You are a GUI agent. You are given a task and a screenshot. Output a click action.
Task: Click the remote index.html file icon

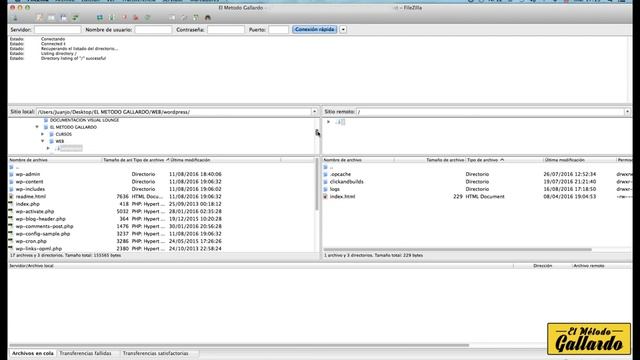[x=325, y=196]
